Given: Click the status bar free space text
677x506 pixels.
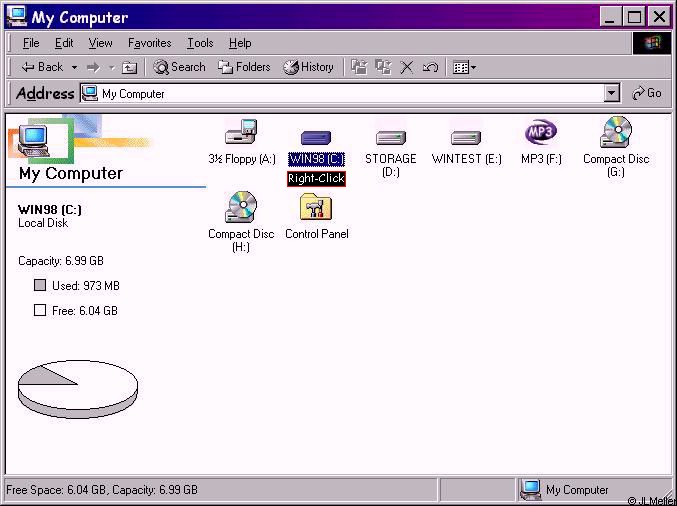Looking at the screenshot, I should coord(102,490).
